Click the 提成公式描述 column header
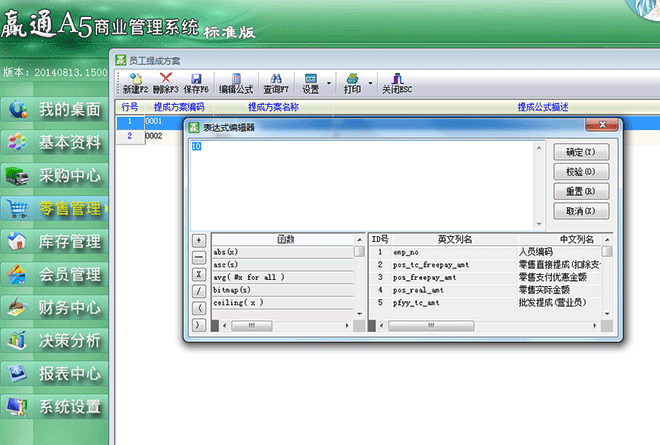The height and width of the screenshot is (445, 660). click(543, 107)
